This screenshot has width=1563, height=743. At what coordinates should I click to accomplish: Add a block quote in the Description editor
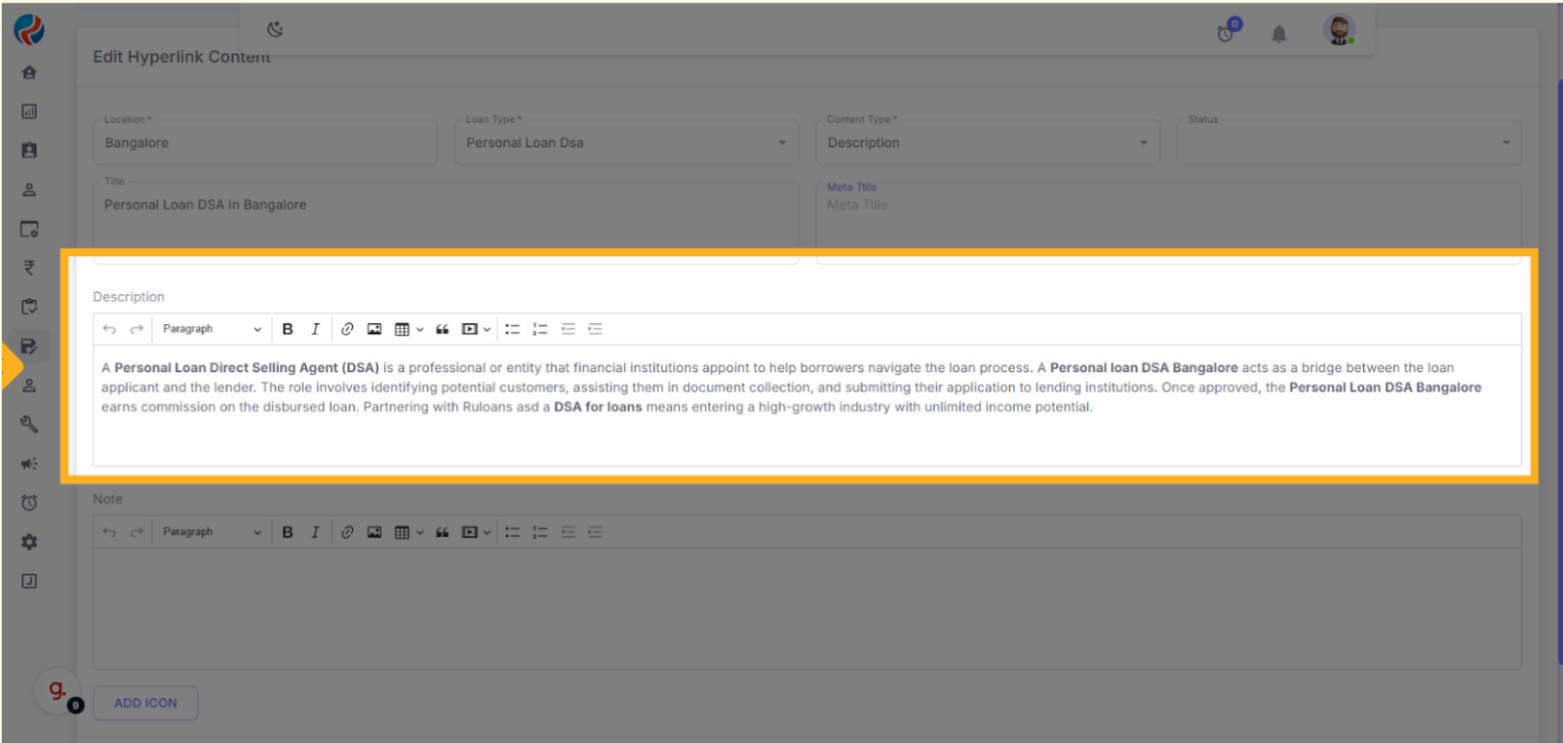[442, 329]
